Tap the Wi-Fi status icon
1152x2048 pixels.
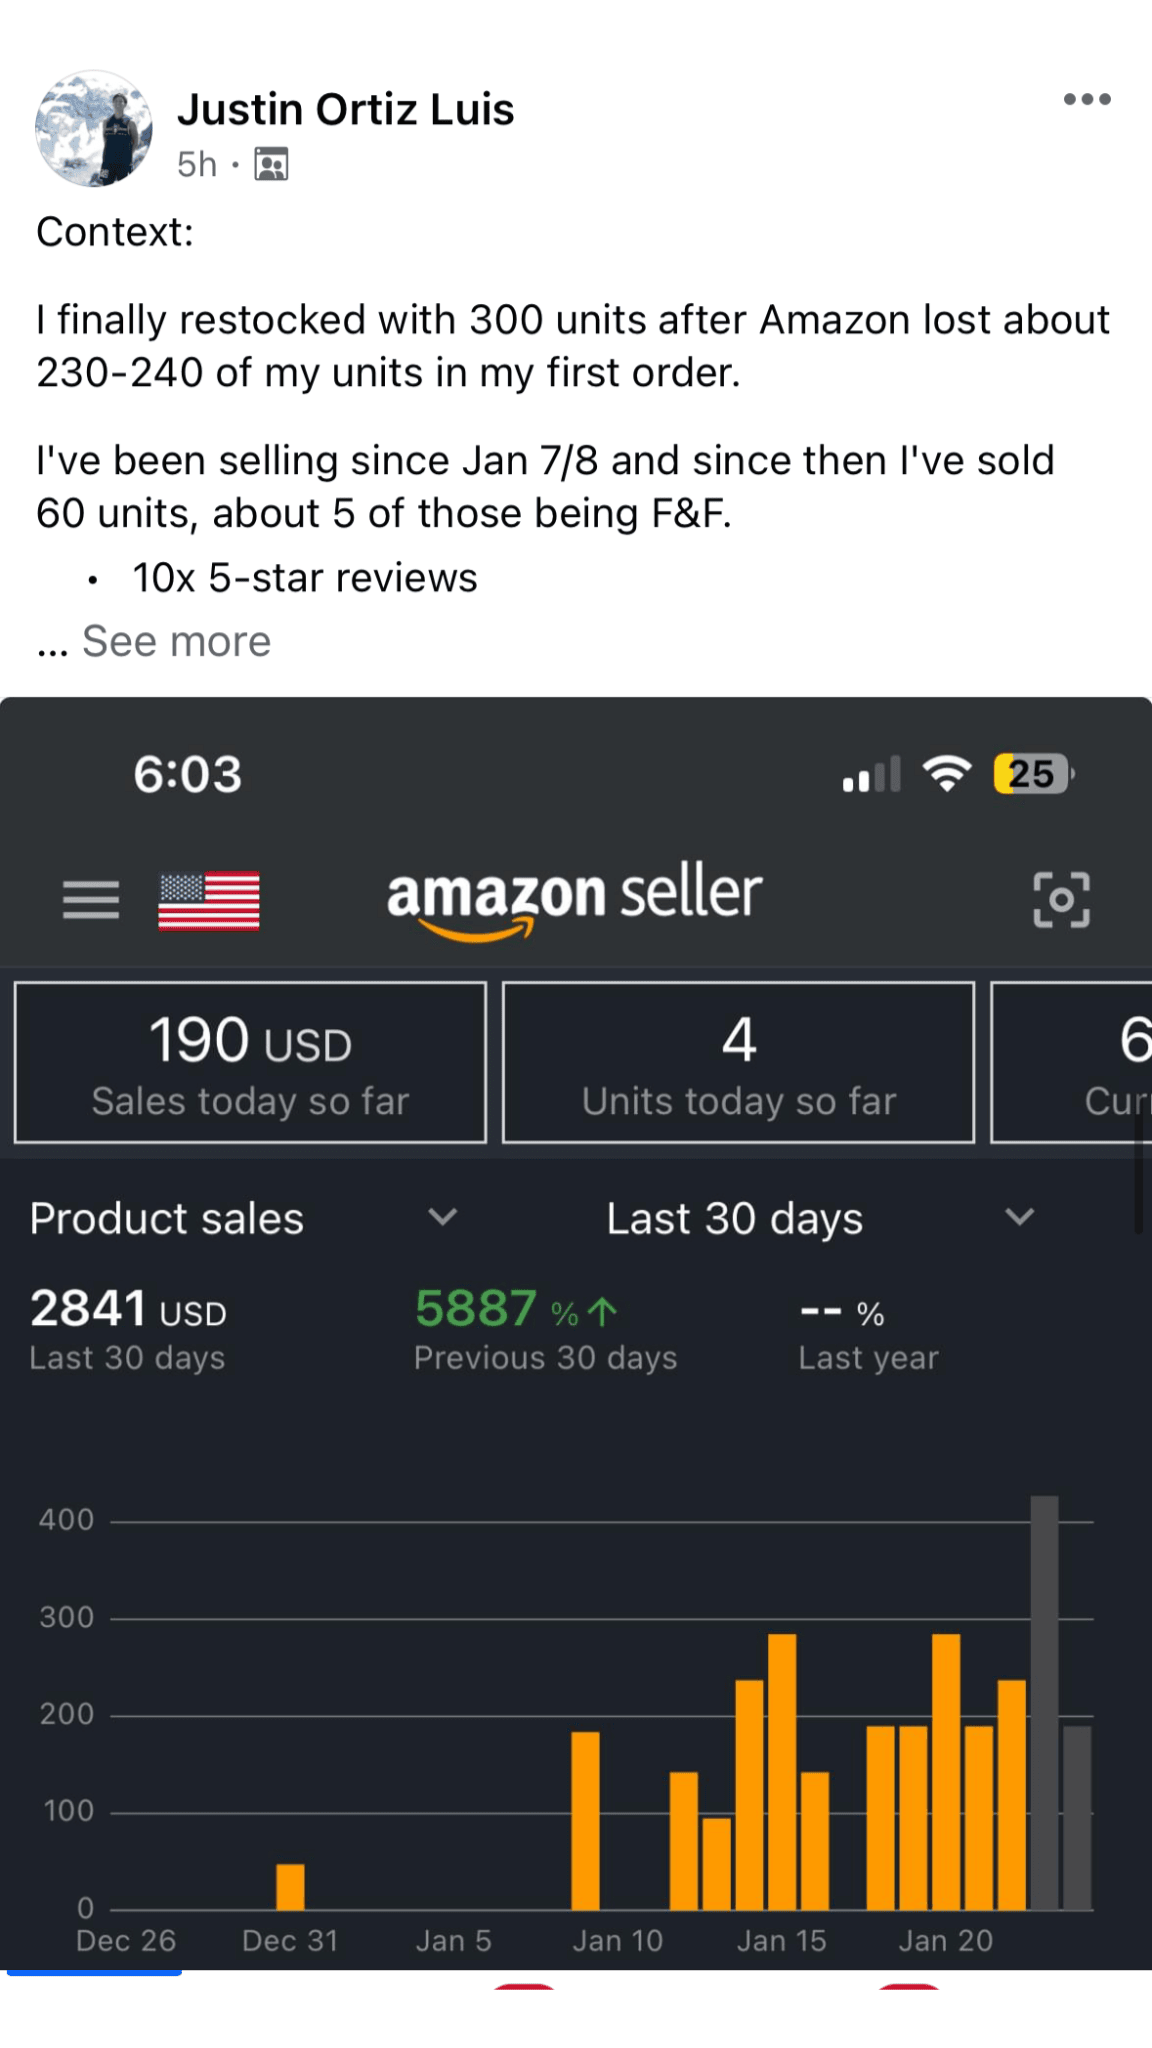[946, 773]
